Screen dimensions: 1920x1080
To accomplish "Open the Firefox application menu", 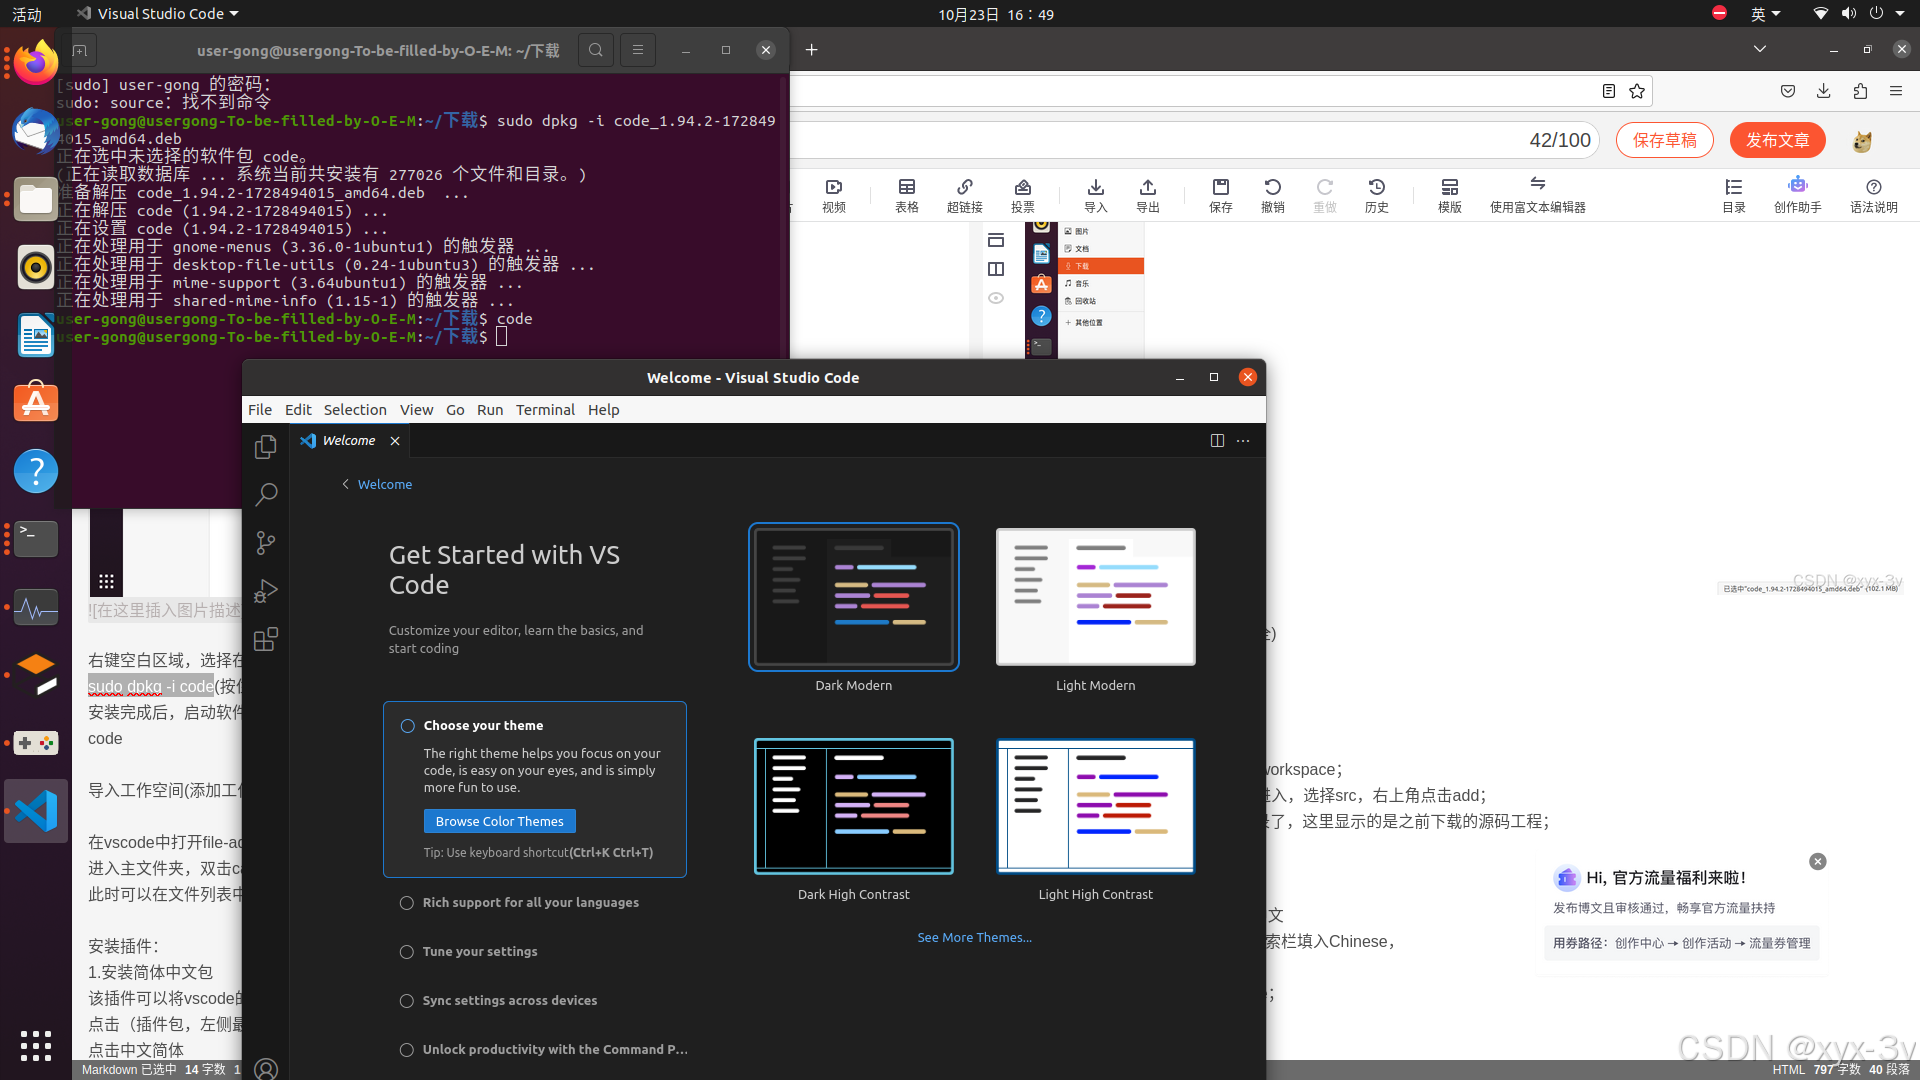I will [x=1896, y=91].
